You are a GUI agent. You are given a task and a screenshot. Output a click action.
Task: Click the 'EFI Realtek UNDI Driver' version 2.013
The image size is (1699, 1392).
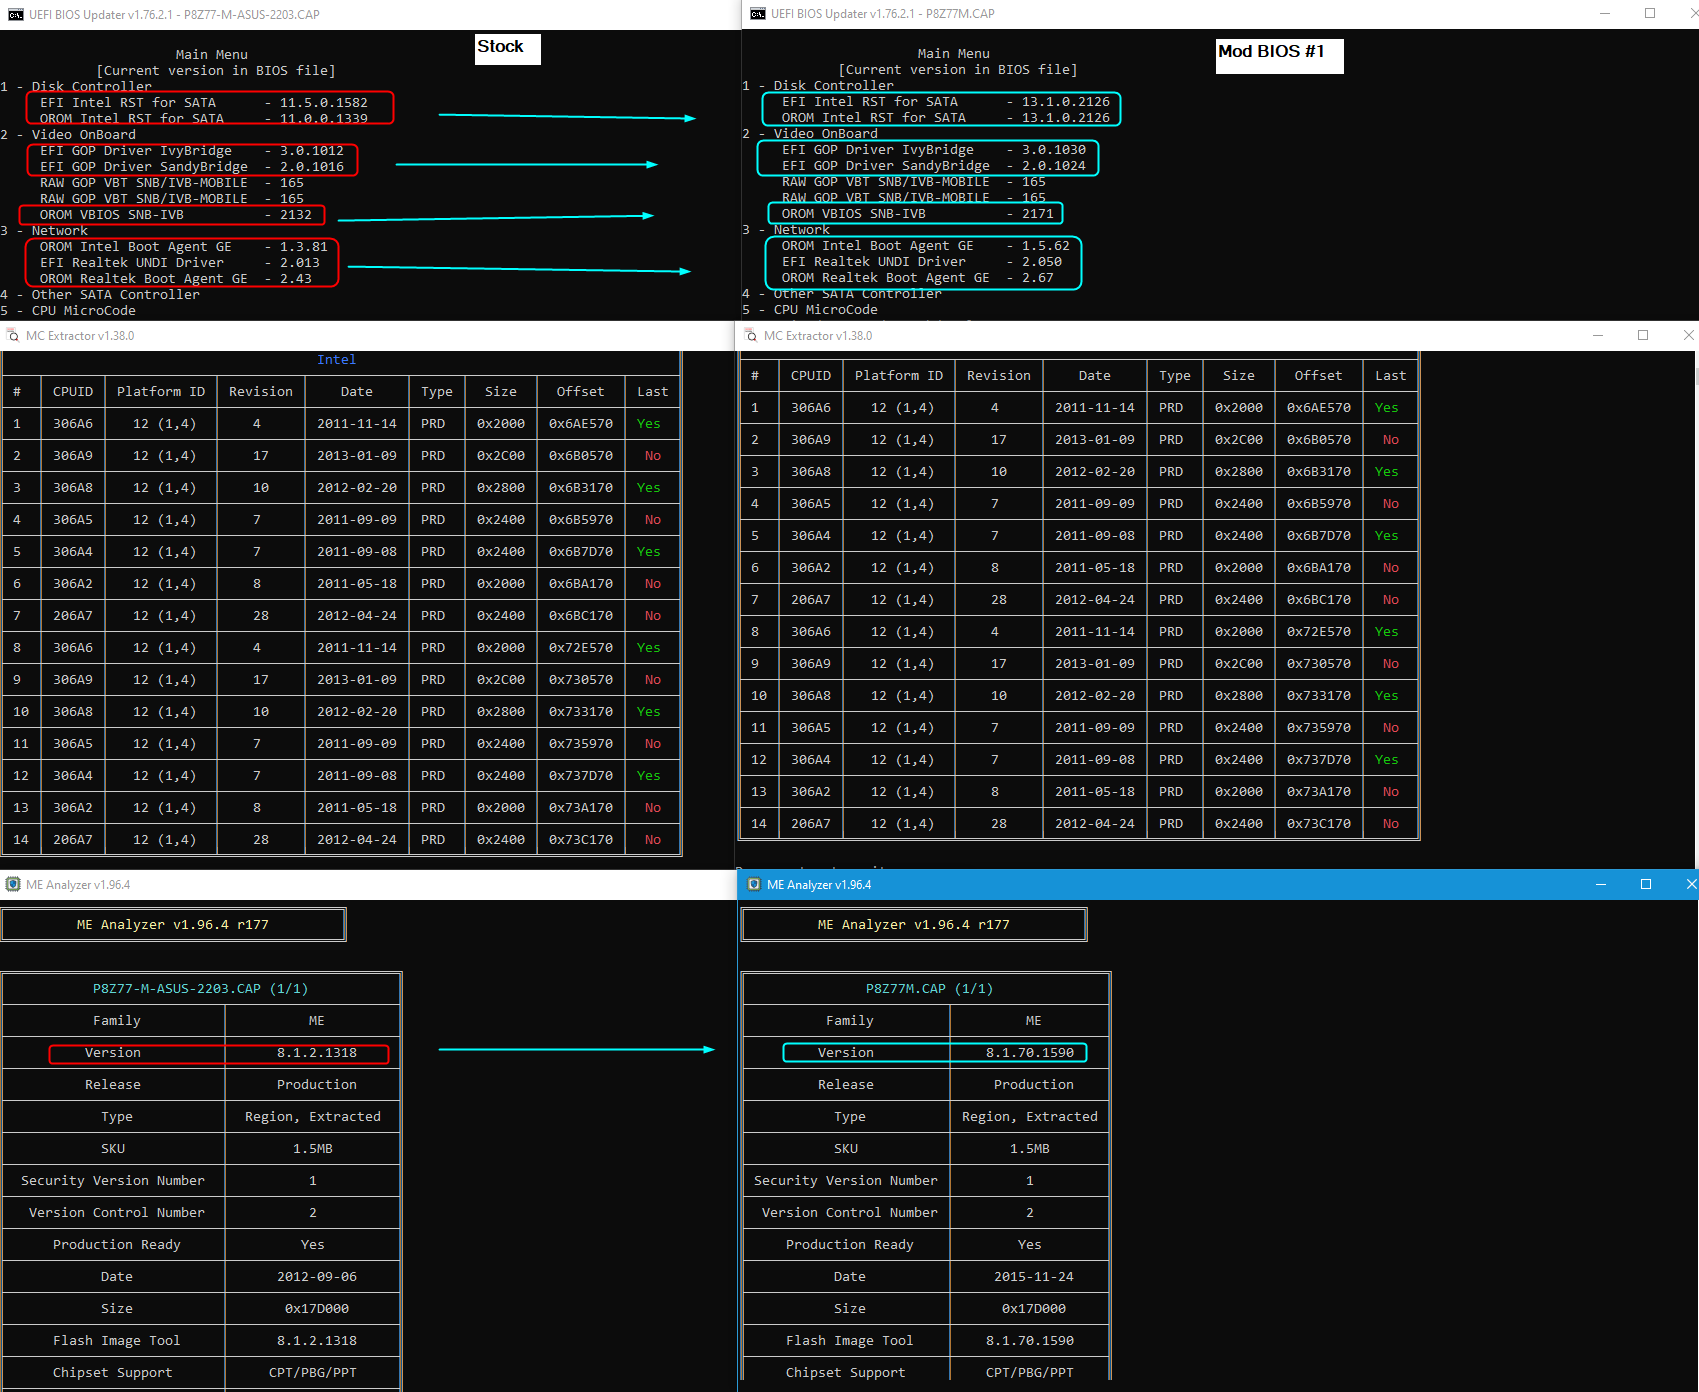click(300, 263)
